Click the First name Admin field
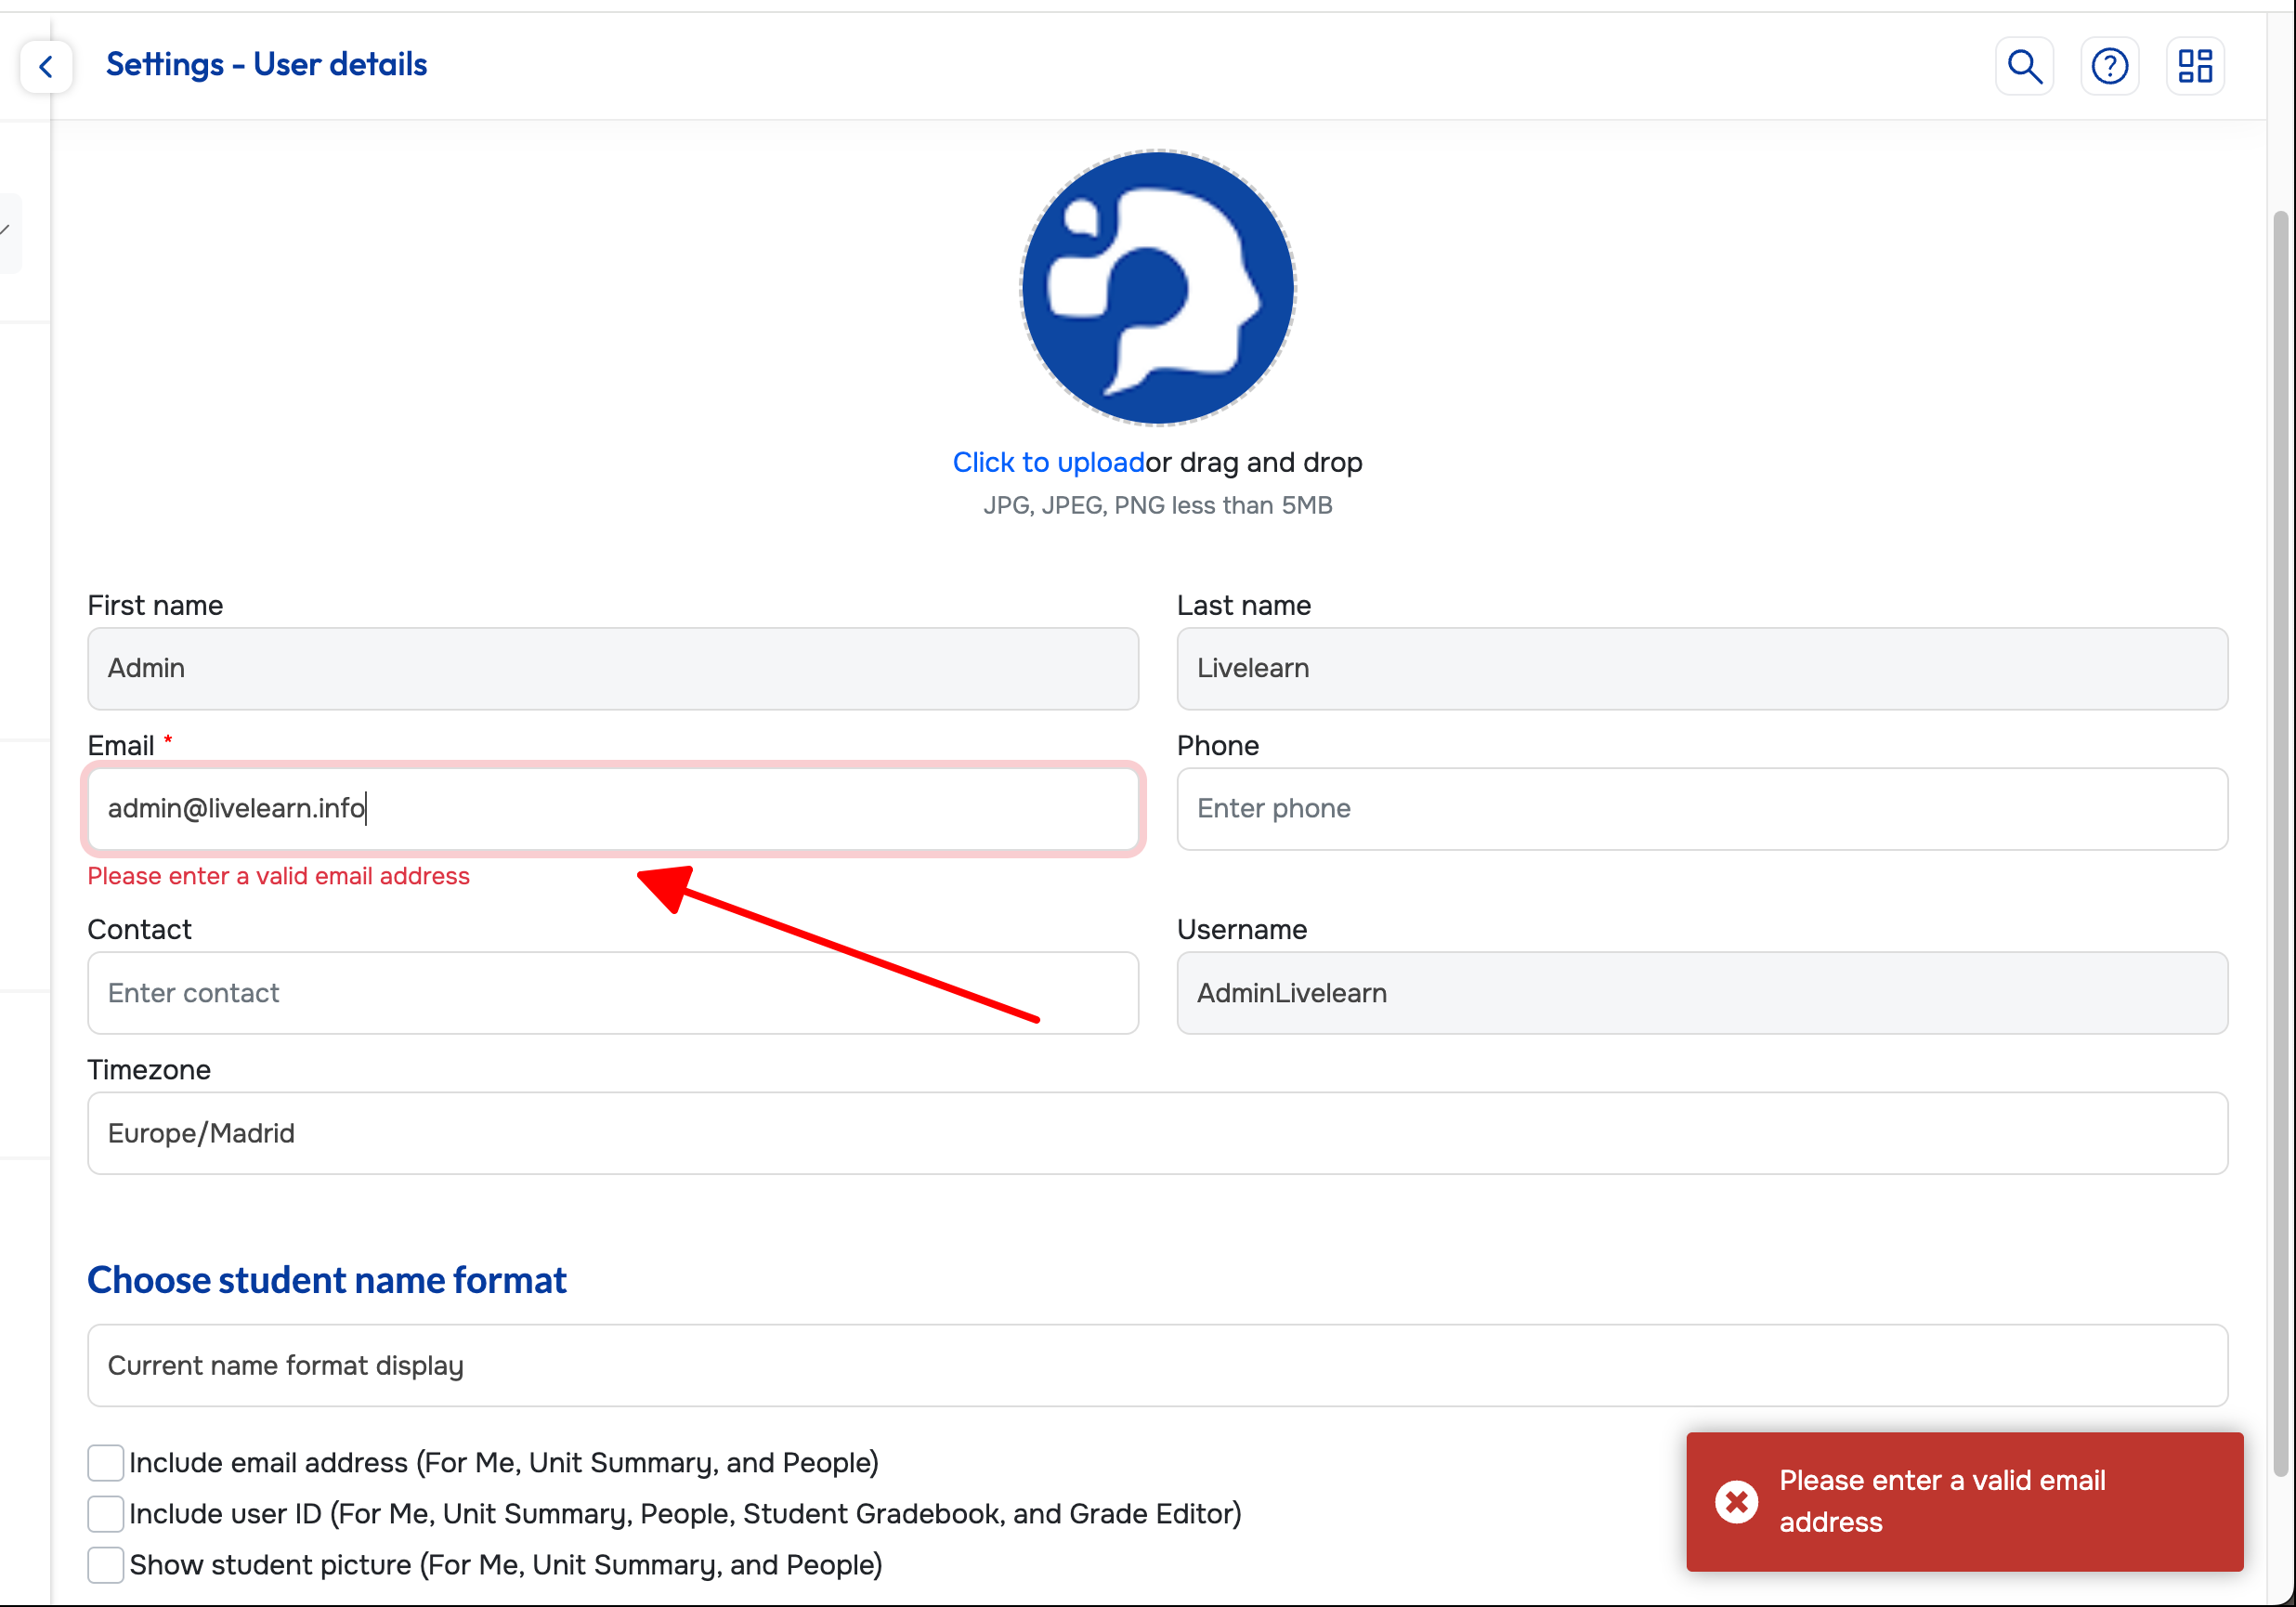The width and height of the screenshot is (2296, 1607). pos(612,668)
